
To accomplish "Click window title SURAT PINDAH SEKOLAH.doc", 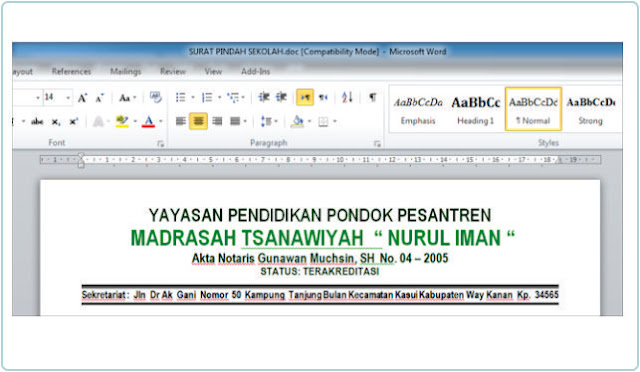I will click(x=244, y=52).
